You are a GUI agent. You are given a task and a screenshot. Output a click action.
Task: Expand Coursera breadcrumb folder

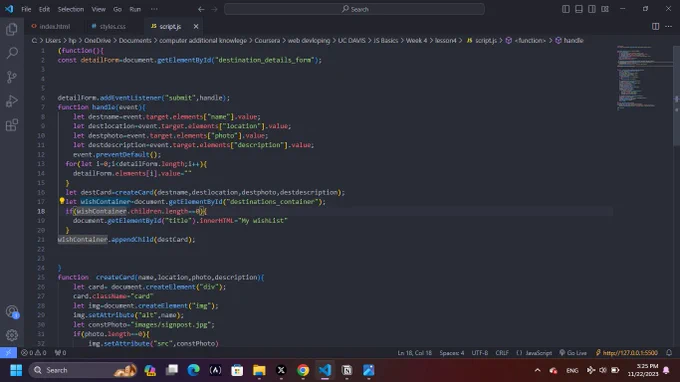267,40
